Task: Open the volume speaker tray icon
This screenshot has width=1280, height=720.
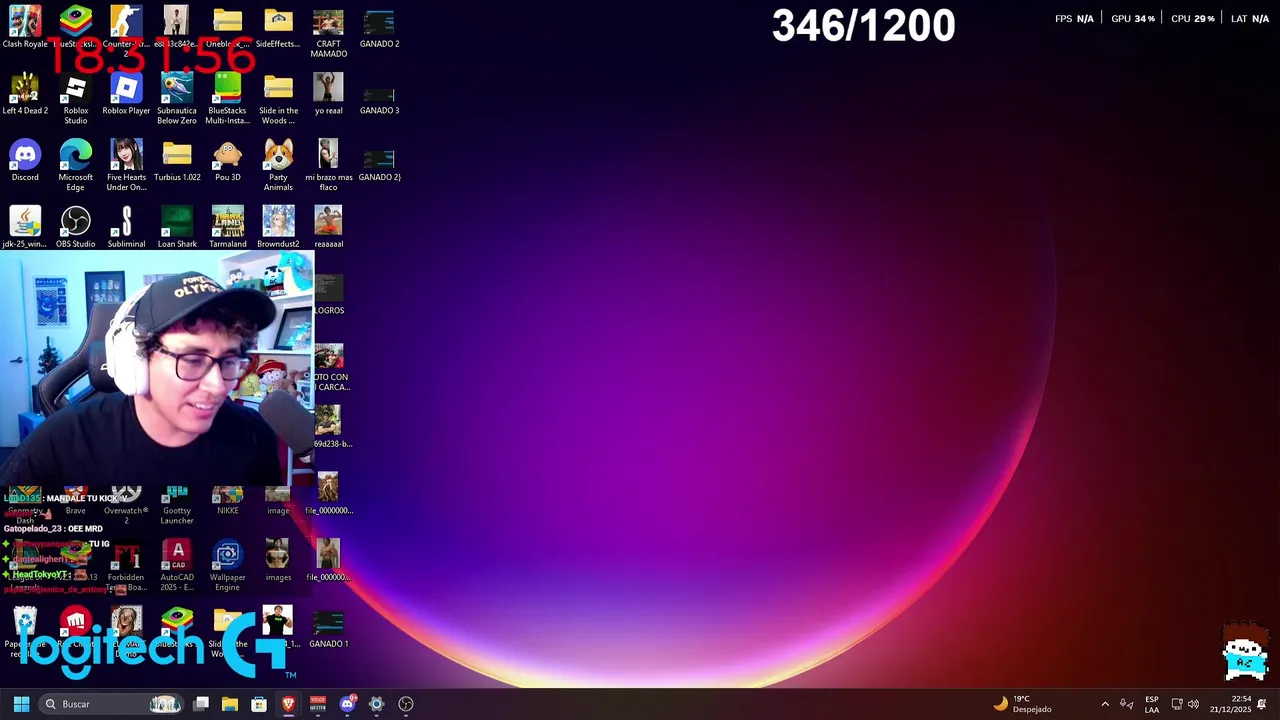Action: pyautogui.click(x=1193, y=704)
